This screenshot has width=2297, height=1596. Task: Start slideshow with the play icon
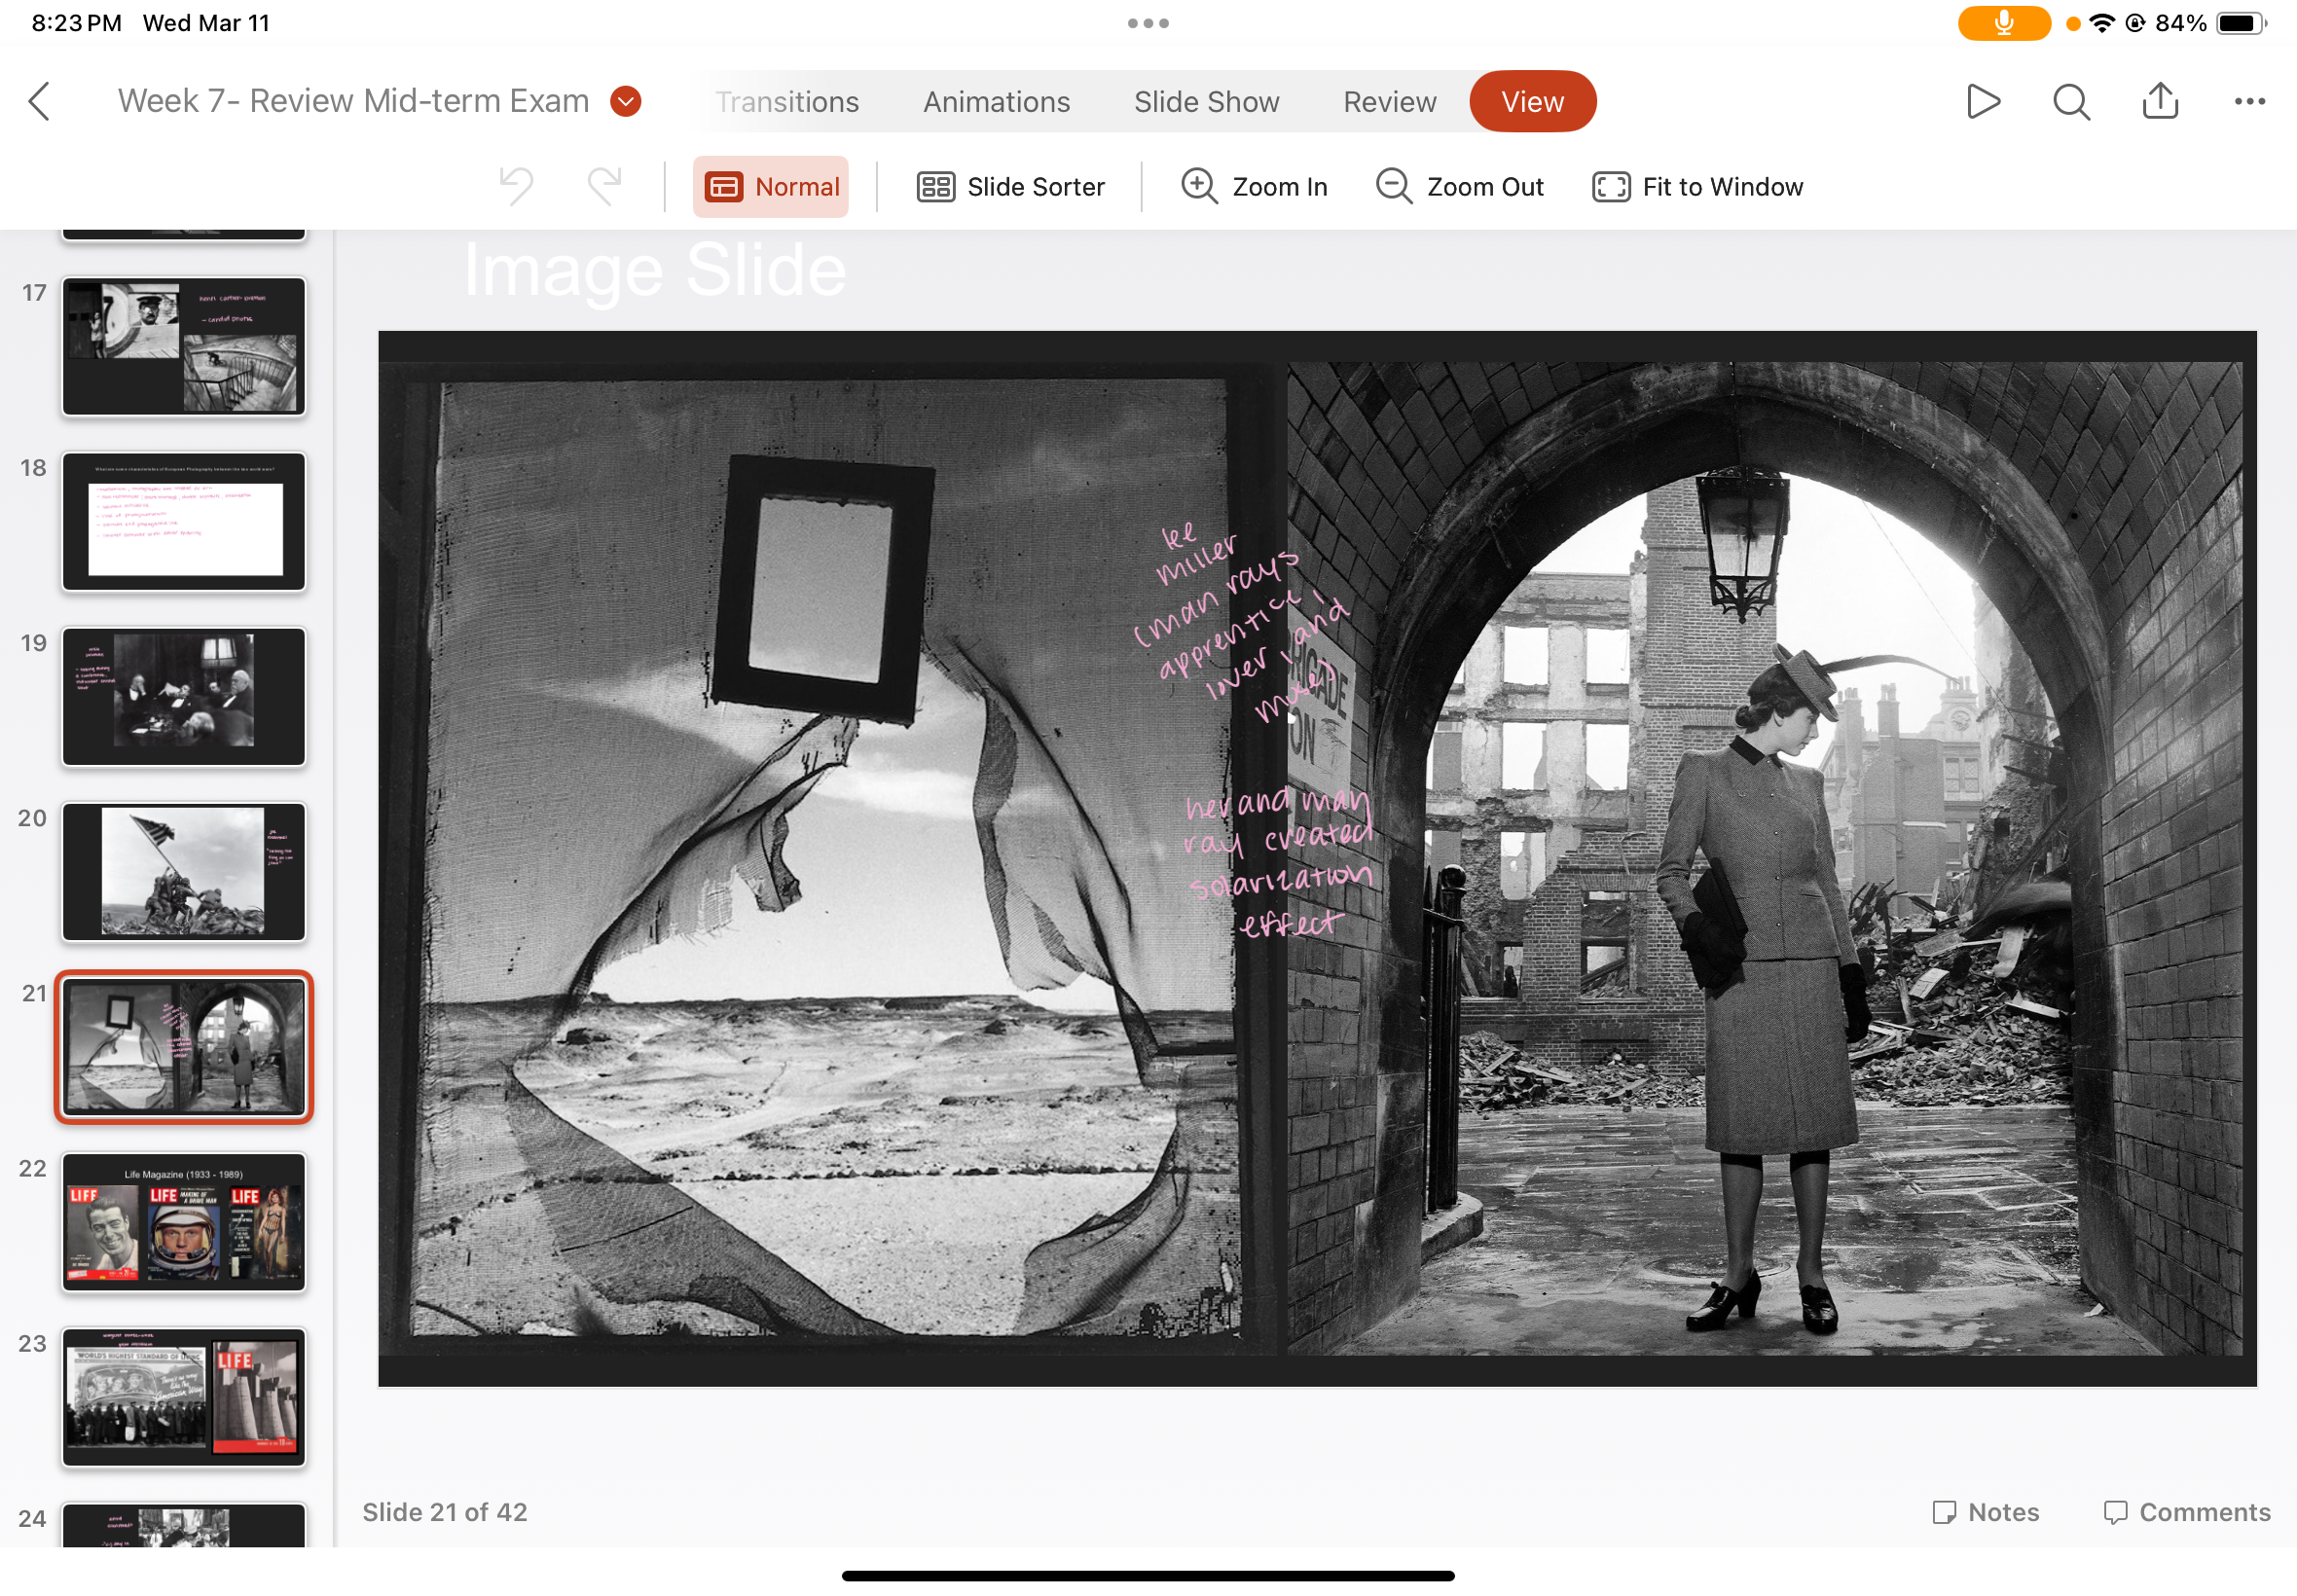tap(1982, 101)
